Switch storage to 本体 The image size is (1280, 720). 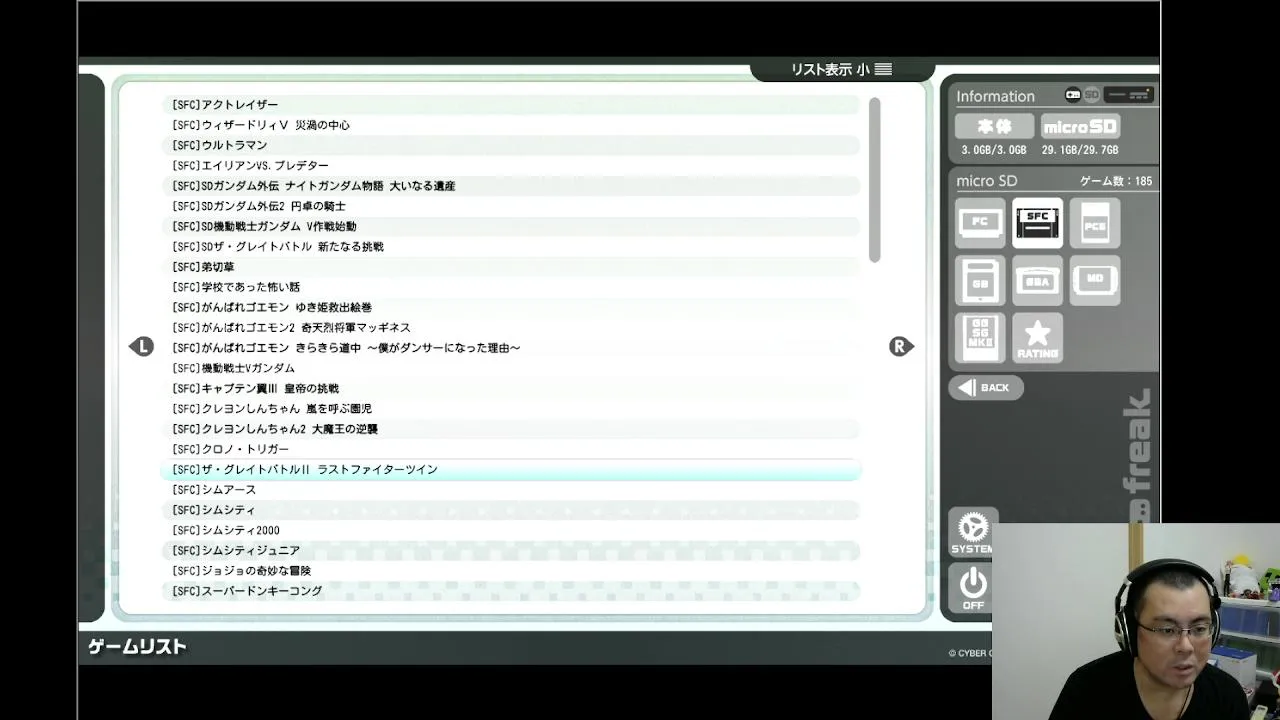994,126
